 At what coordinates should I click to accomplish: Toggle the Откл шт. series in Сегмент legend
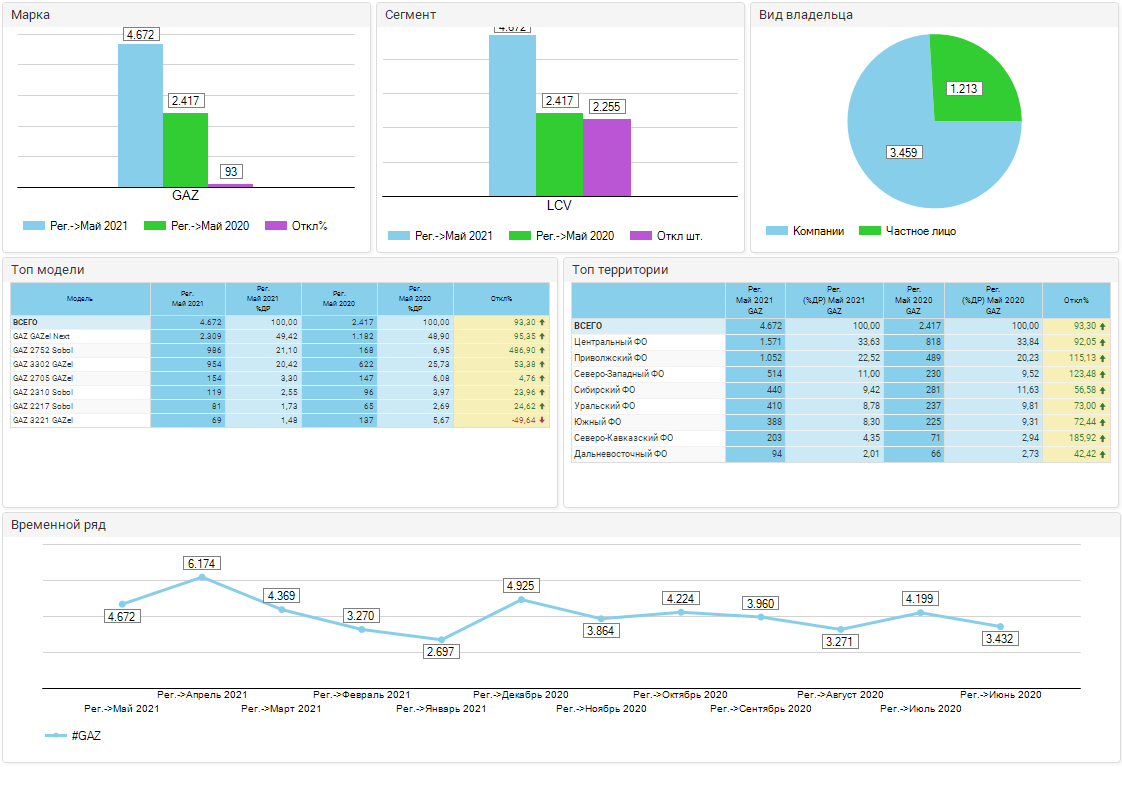[x=667, y=236]
